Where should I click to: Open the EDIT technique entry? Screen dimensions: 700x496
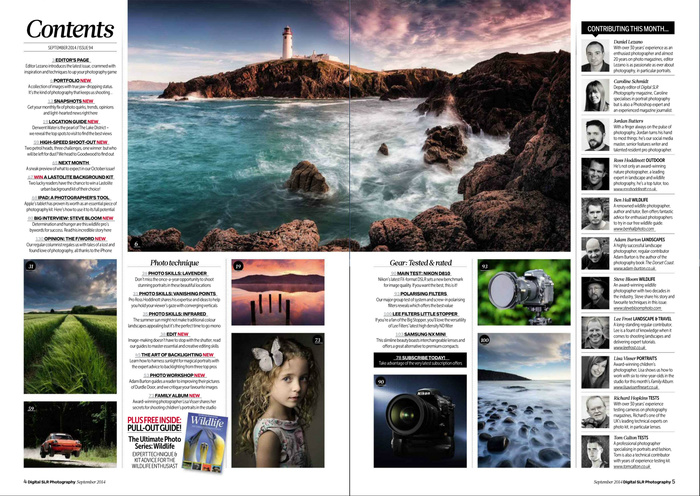(175, 334)
